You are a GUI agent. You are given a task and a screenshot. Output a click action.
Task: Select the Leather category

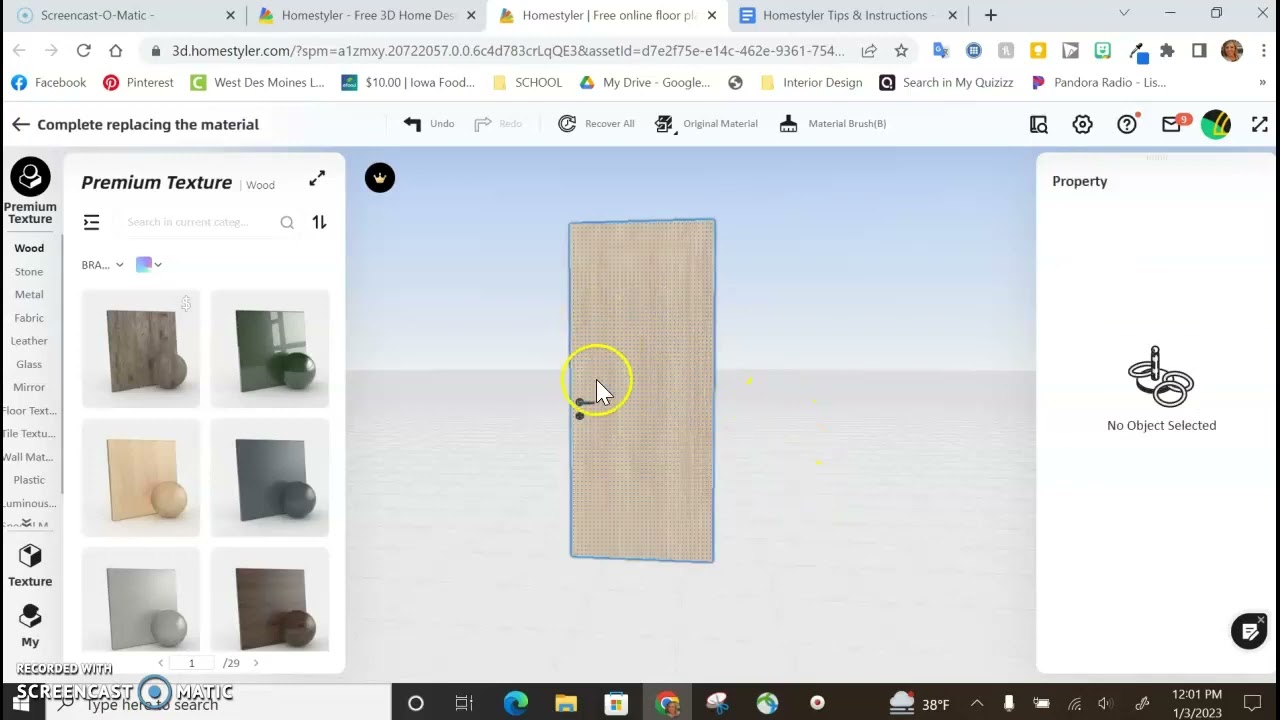[x=29, y=341]
